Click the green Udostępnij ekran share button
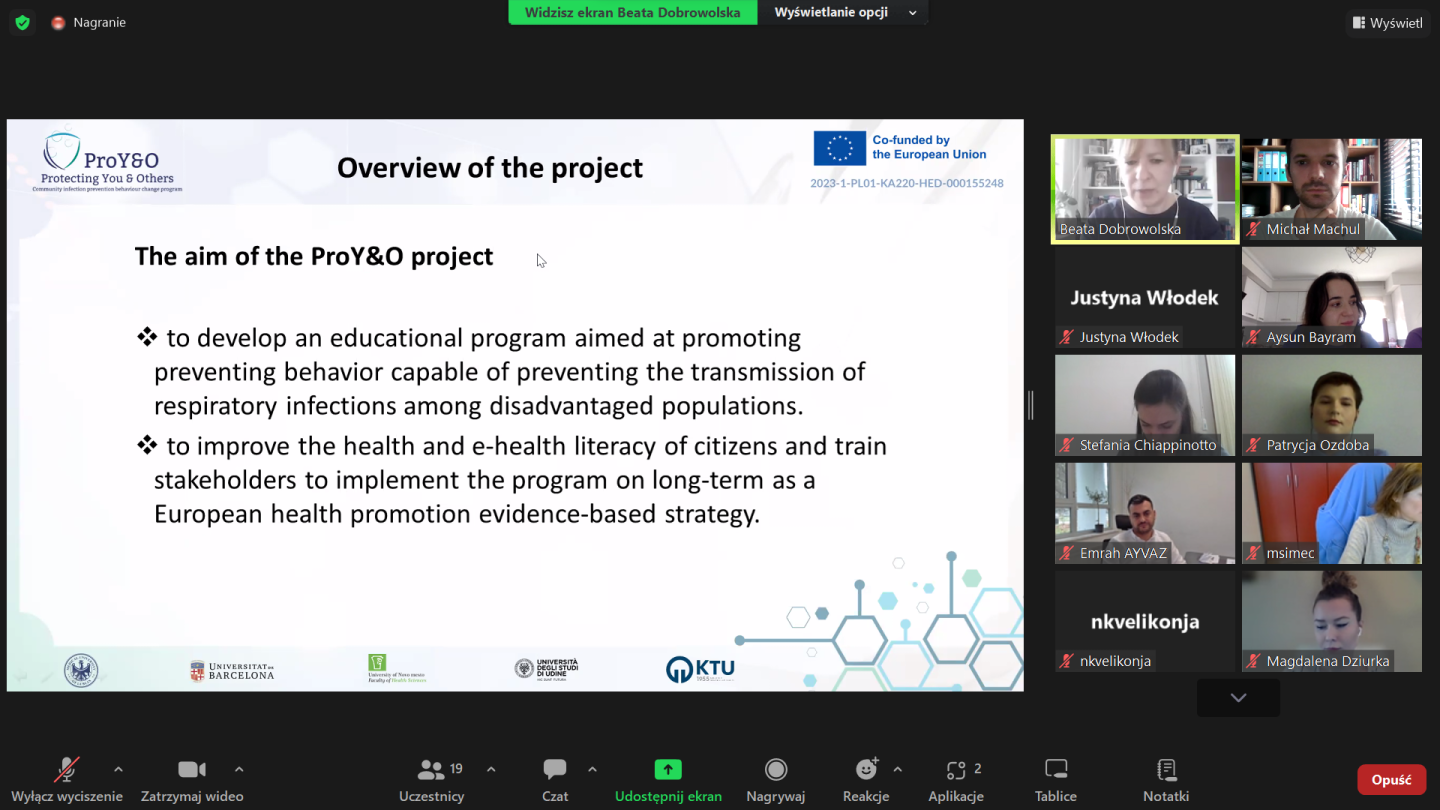The height and width of the screenshot is (810, 1440). point(668,780)
